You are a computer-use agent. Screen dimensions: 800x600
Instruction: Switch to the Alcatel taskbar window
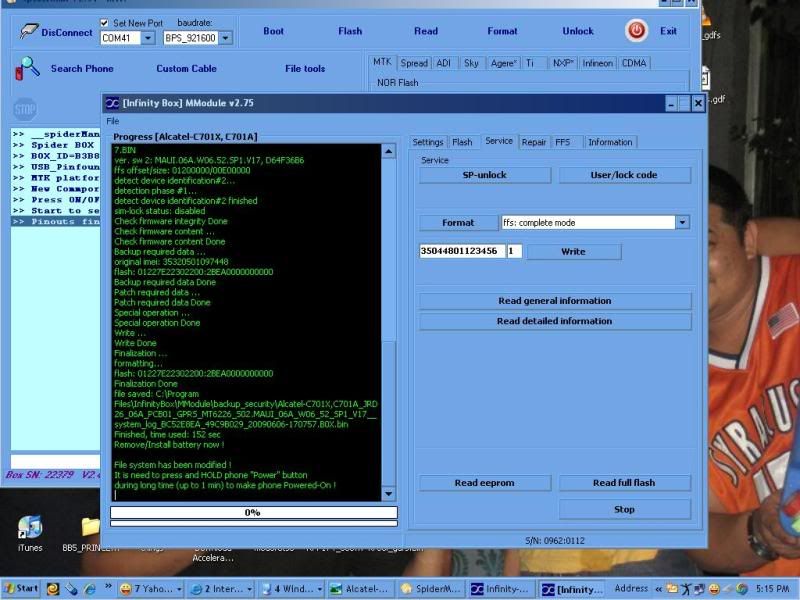pos(360,589)
